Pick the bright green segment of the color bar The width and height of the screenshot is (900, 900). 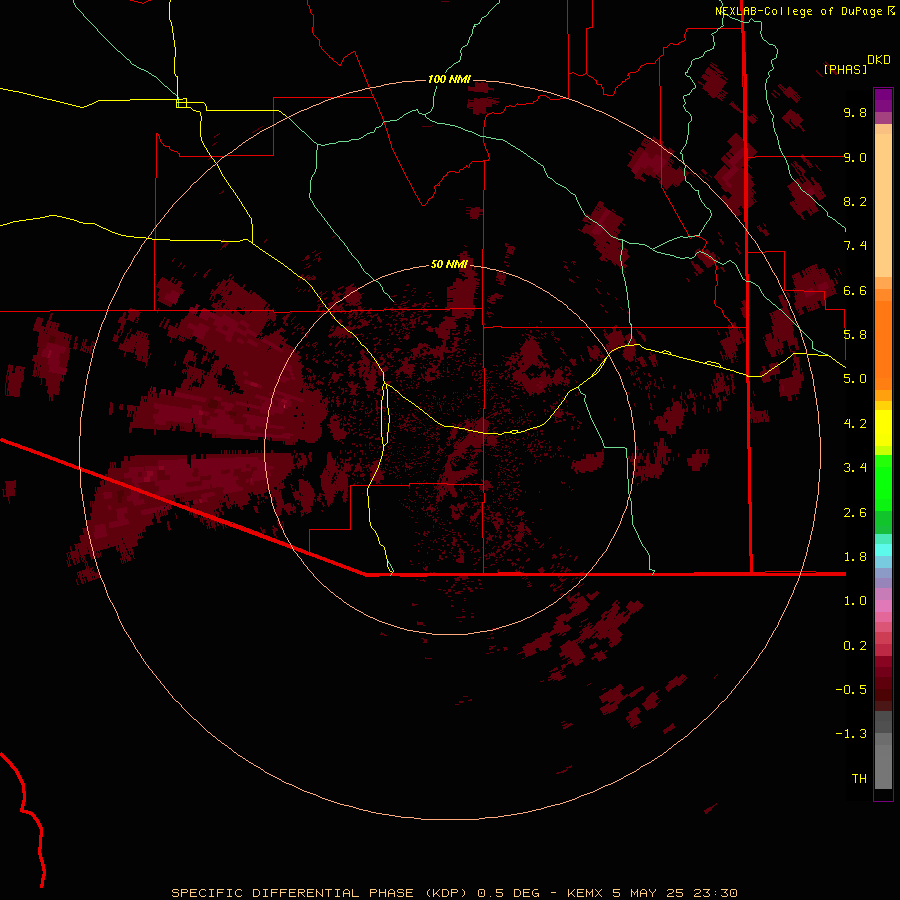tap(883, 483)
